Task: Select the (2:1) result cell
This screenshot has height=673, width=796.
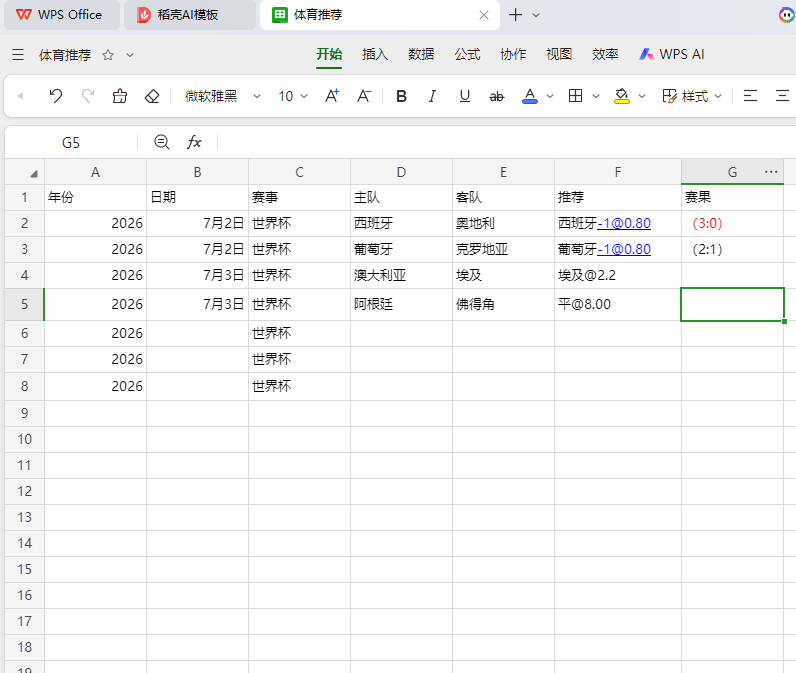Action: pos(732,249)
